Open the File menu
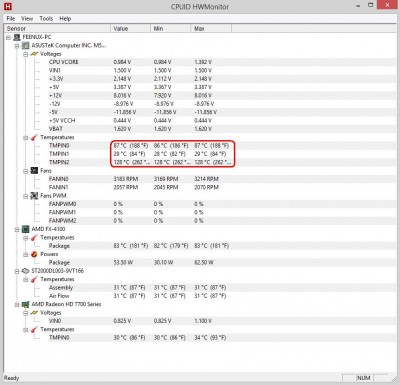Screen dimensions: 400x385 pyautogui.click(x=11, y=19)
